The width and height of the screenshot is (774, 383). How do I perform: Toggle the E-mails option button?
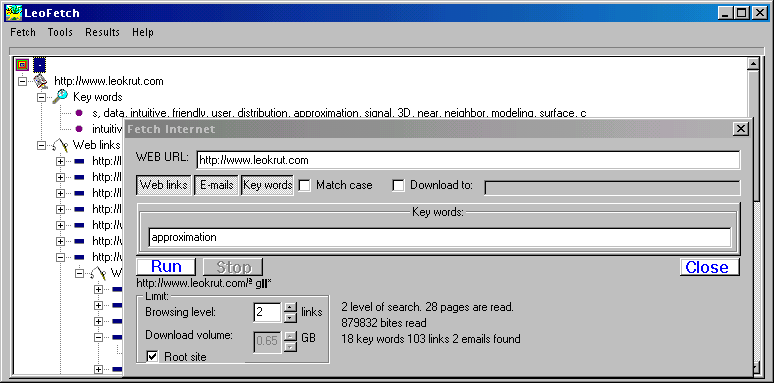pos(217,185)
